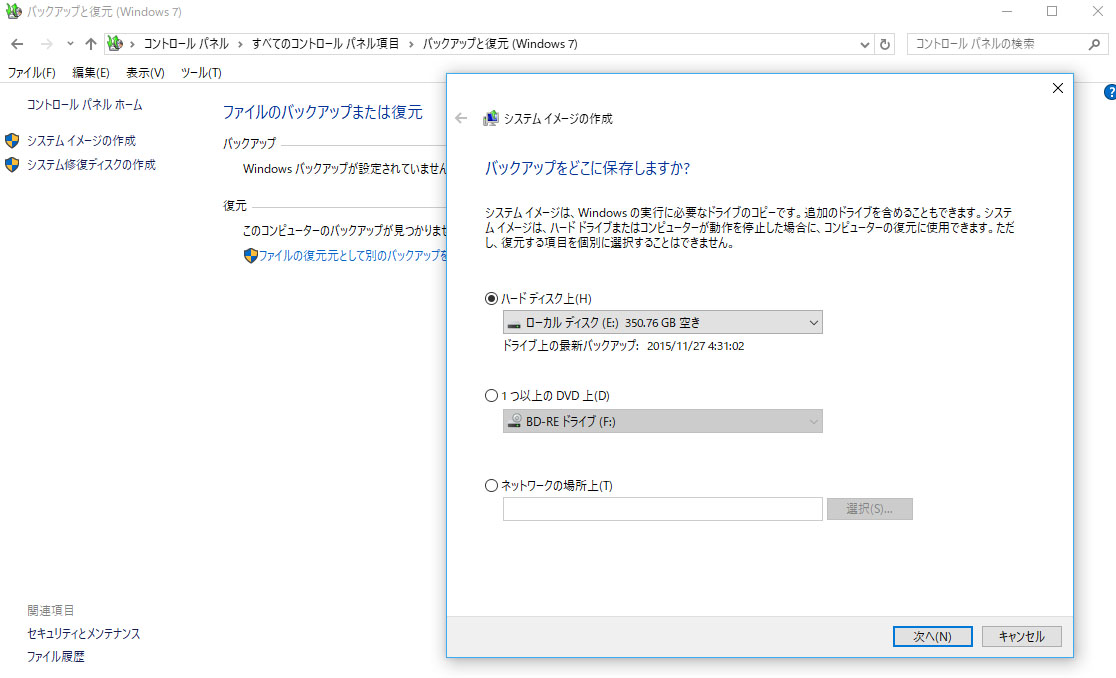This screenshot has height=678, width=1116.
Task: Click the 選択(S)... button
Action: pos(870,509)
